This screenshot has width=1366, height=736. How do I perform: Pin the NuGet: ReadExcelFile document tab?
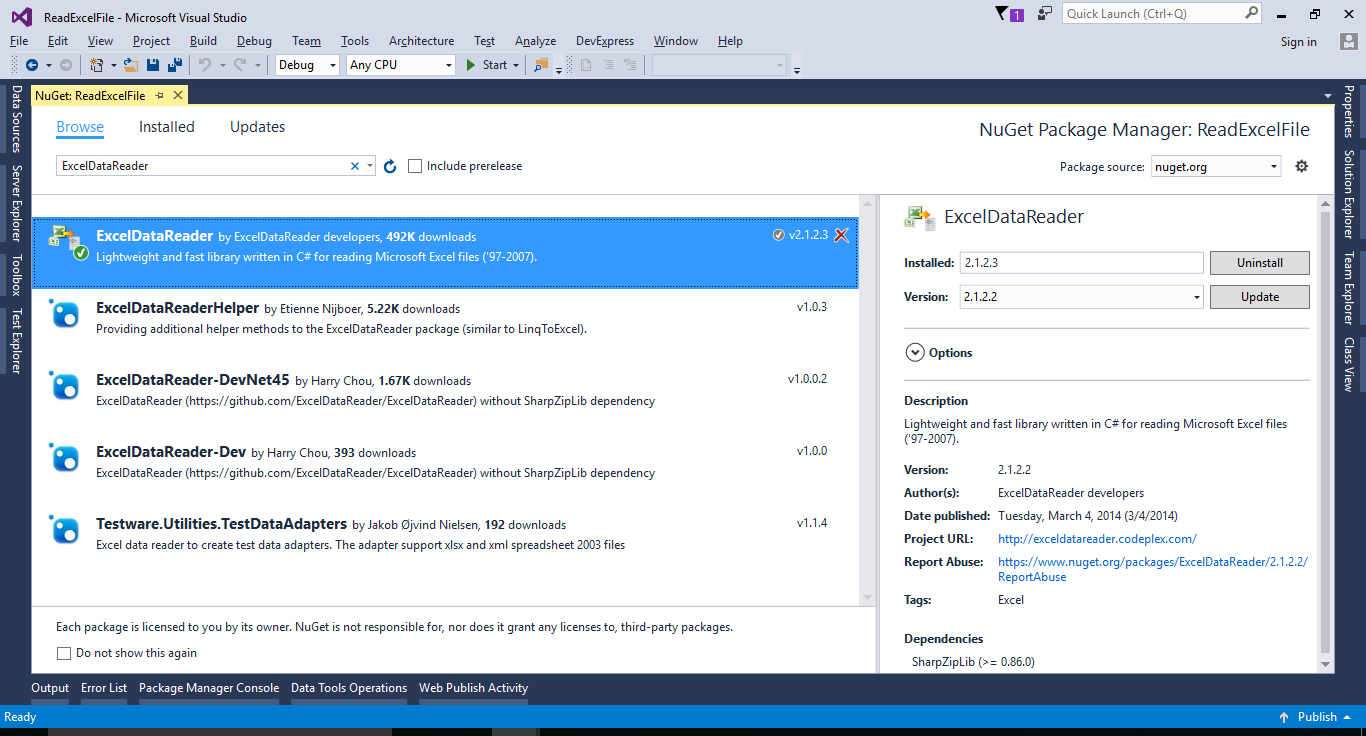[x=160, y=95]
